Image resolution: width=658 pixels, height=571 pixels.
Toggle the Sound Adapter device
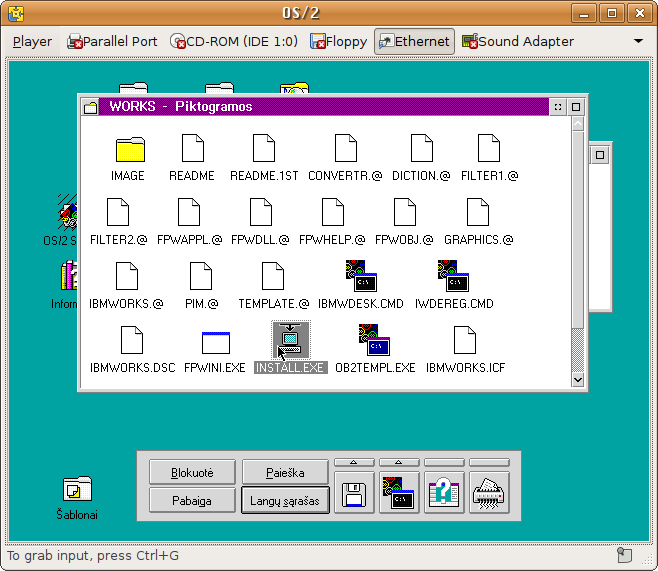518,42
